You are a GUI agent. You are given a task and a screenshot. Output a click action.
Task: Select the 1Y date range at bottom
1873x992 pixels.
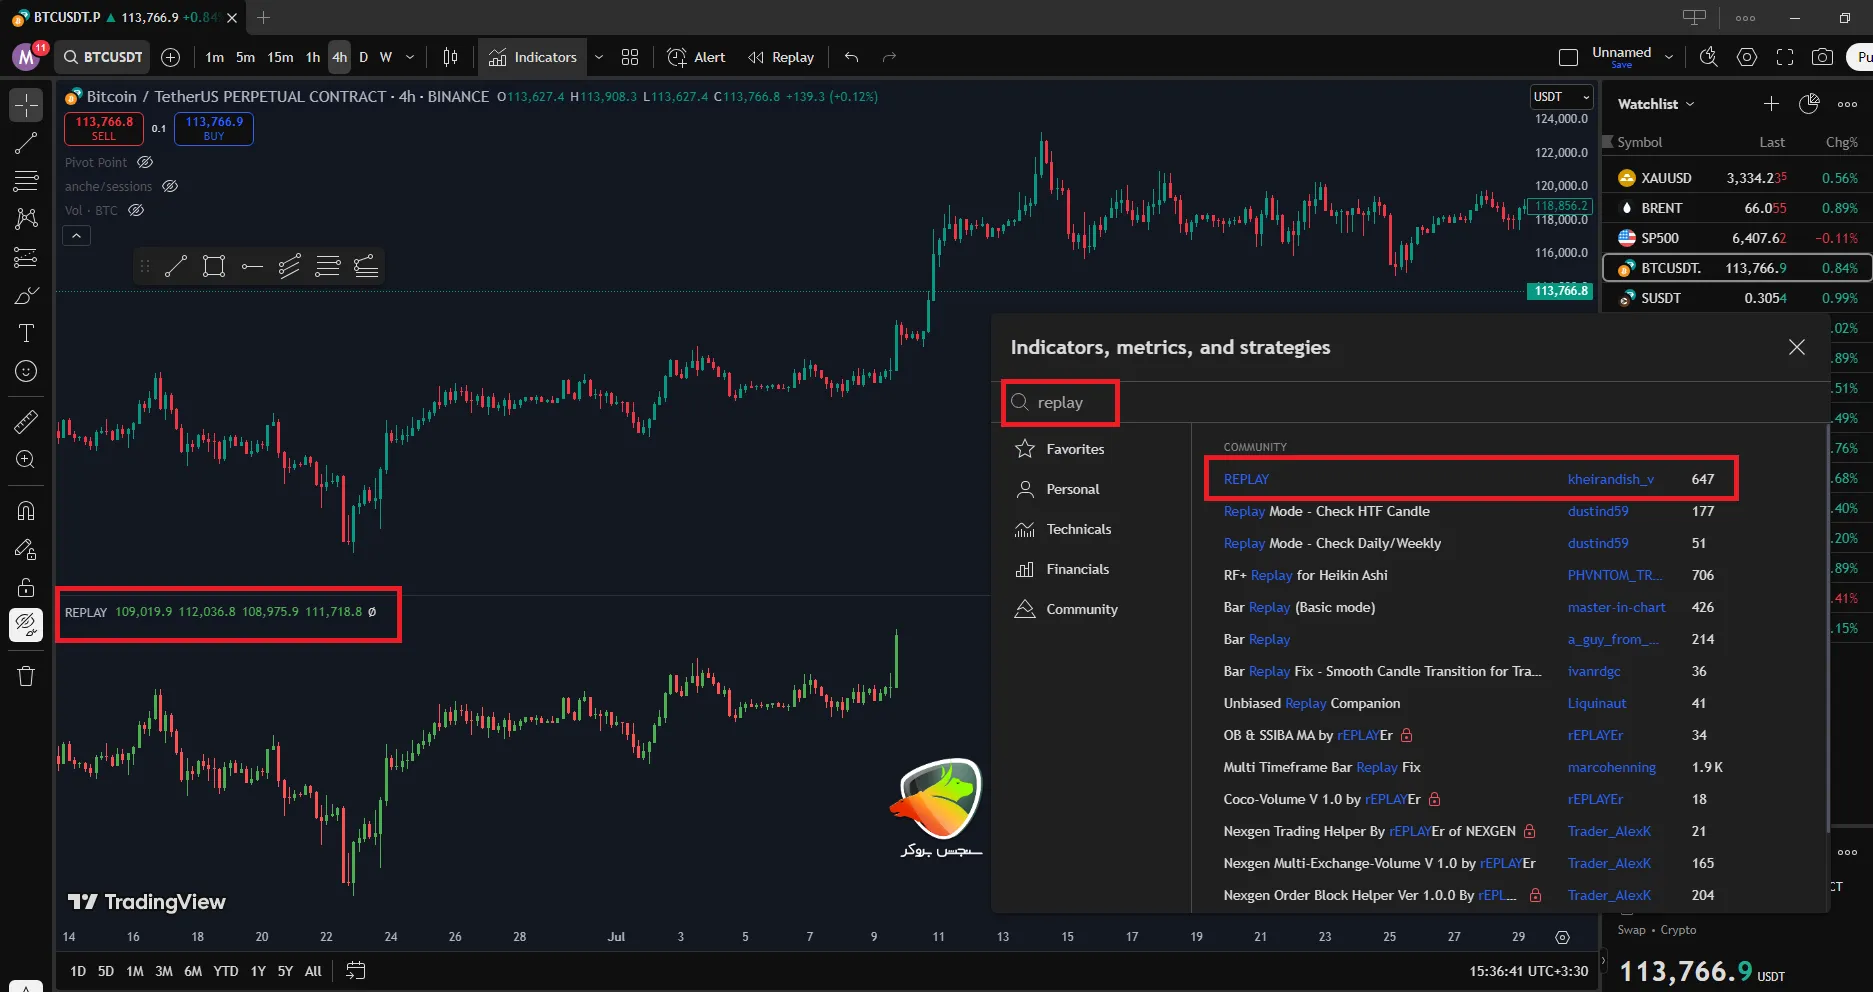point(258,971)
